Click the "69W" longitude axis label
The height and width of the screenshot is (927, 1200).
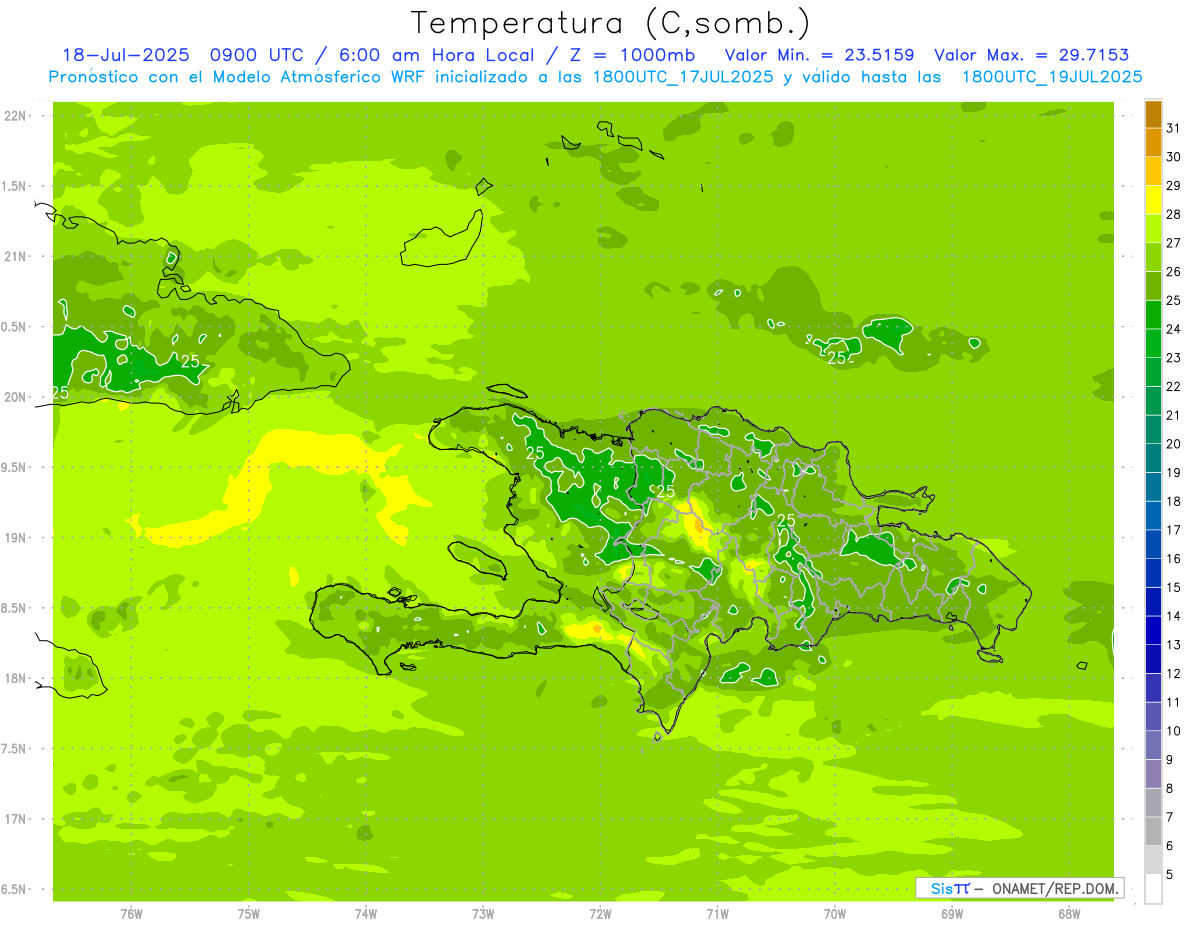(x=952, y=913)
